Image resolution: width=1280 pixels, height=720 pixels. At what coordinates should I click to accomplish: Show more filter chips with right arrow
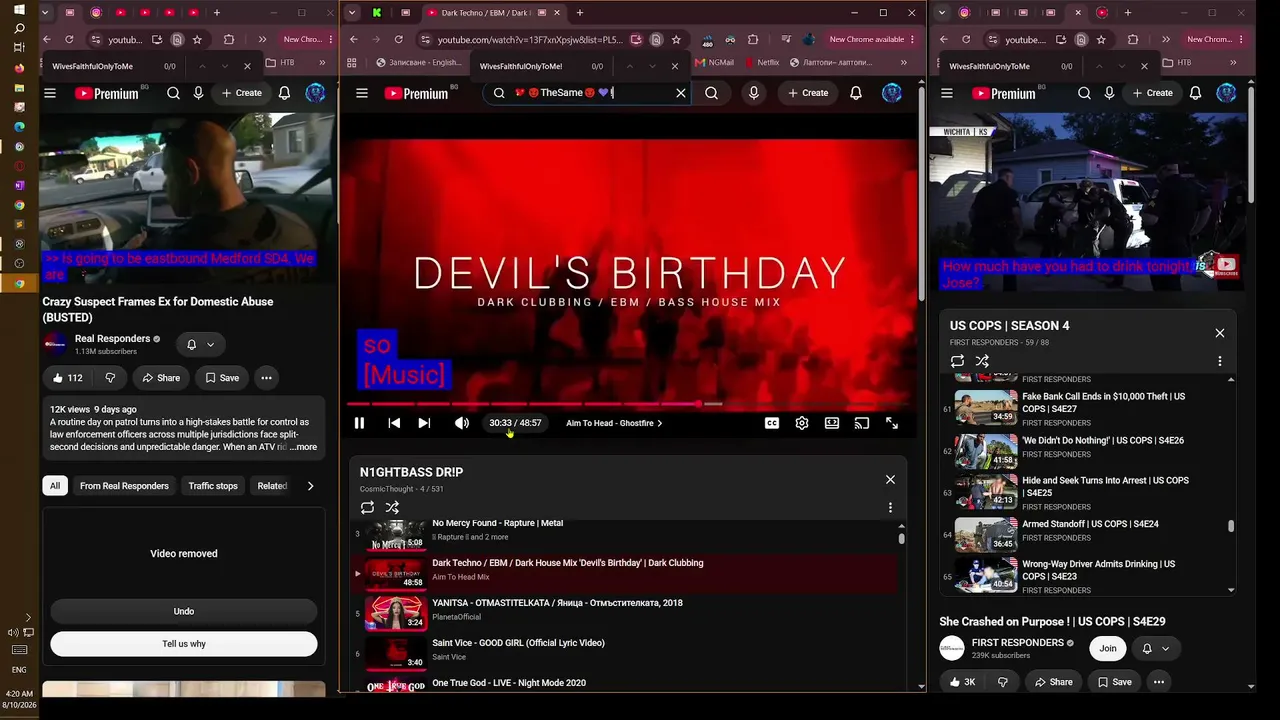point(310,486)
